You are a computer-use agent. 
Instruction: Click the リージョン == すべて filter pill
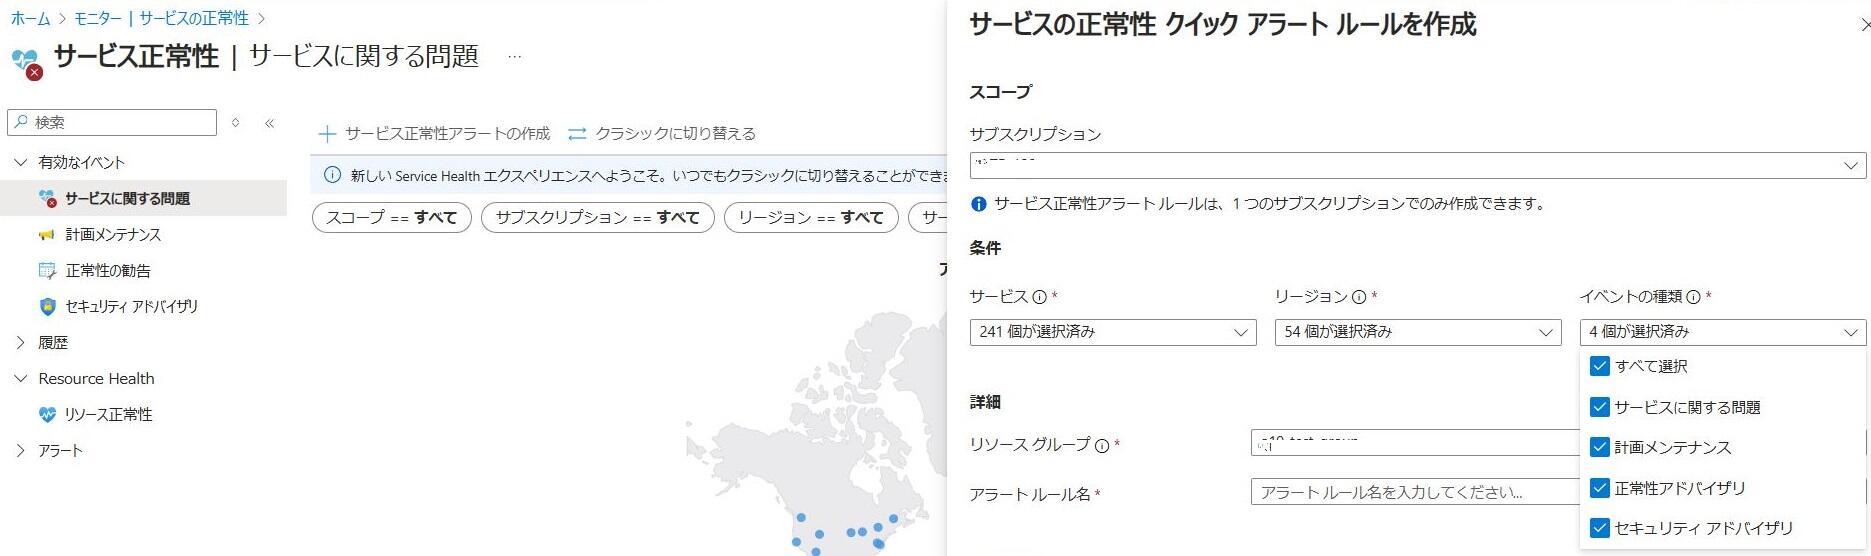point(811,217)
